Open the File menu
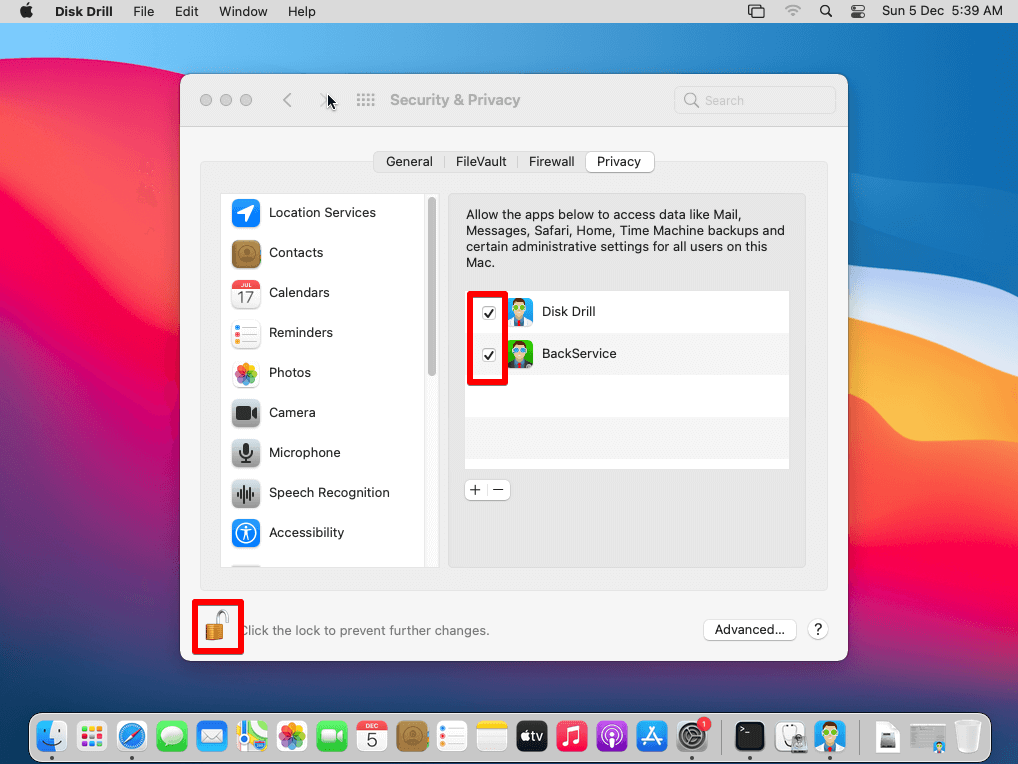The width and height of the screenshot is (1018, 764). (143, 11)
